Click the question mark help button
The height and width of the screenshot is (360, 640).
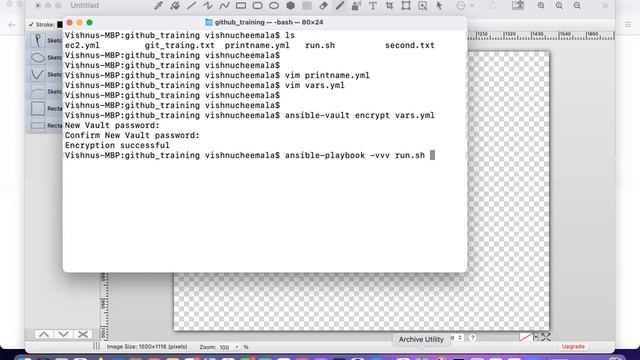(x=473, y=338)
